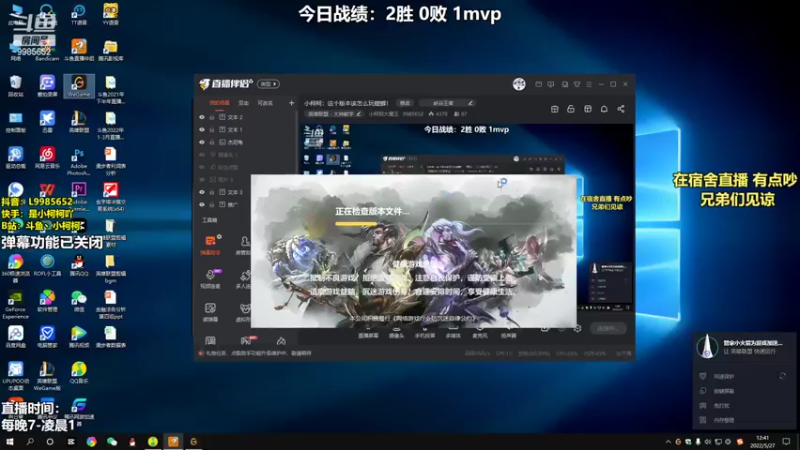Viewport: 800px width, 450px height.
Task: Toggle the lock on 推广 layer
Action: coord(212,205)
